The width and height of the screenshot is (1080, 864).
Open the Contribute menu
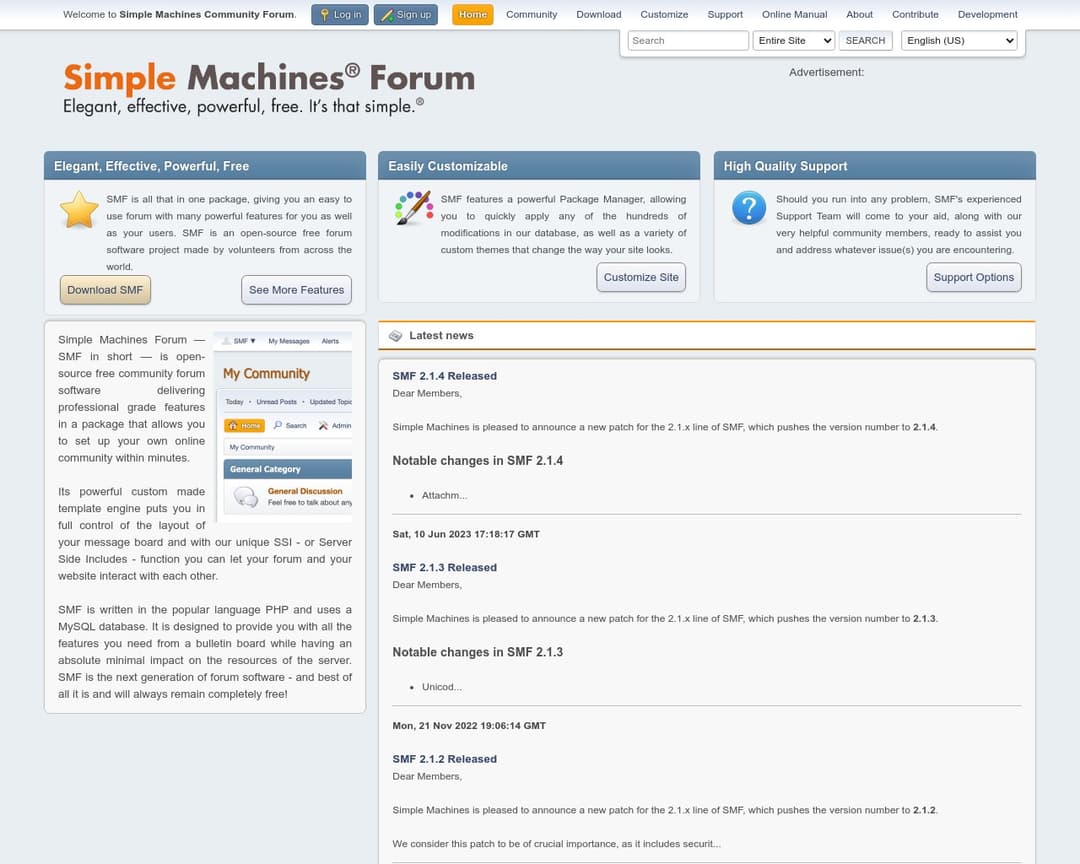coord(915,14)
